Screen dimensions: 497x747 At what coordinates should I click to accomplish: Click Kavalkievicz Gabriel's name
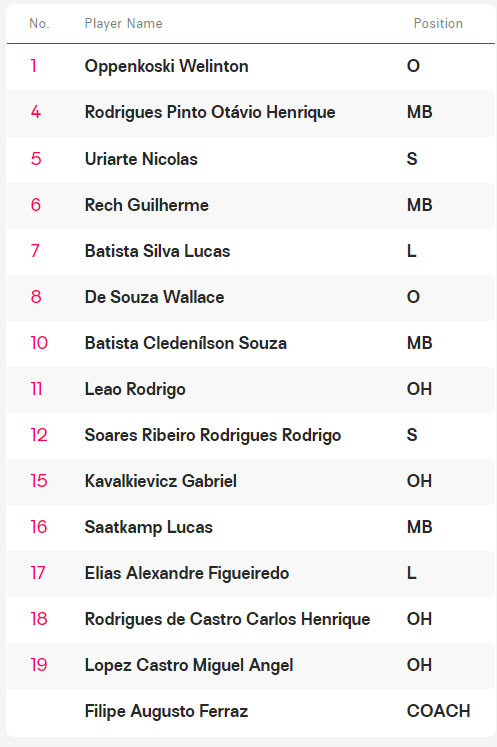pyautogui.click(x=161, y=481)
